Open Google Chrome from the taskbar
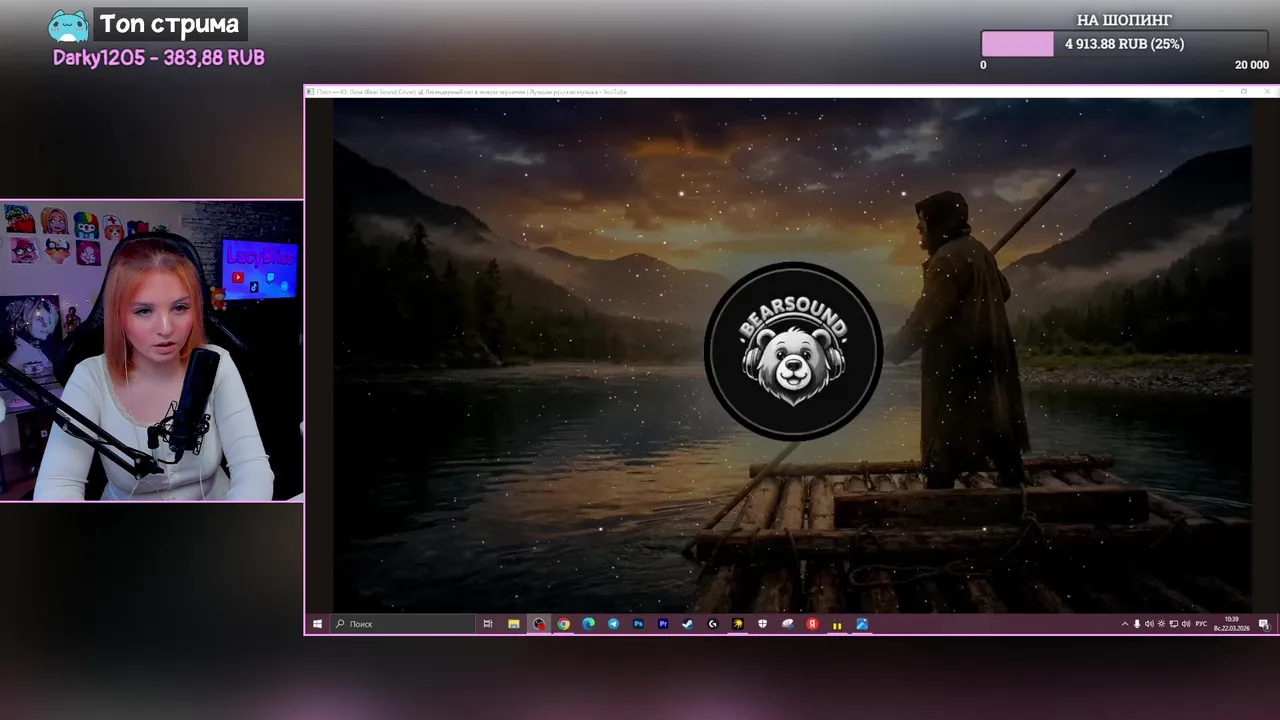The height and width of the screenshot is (720, 1280). (x=564, y=624)
